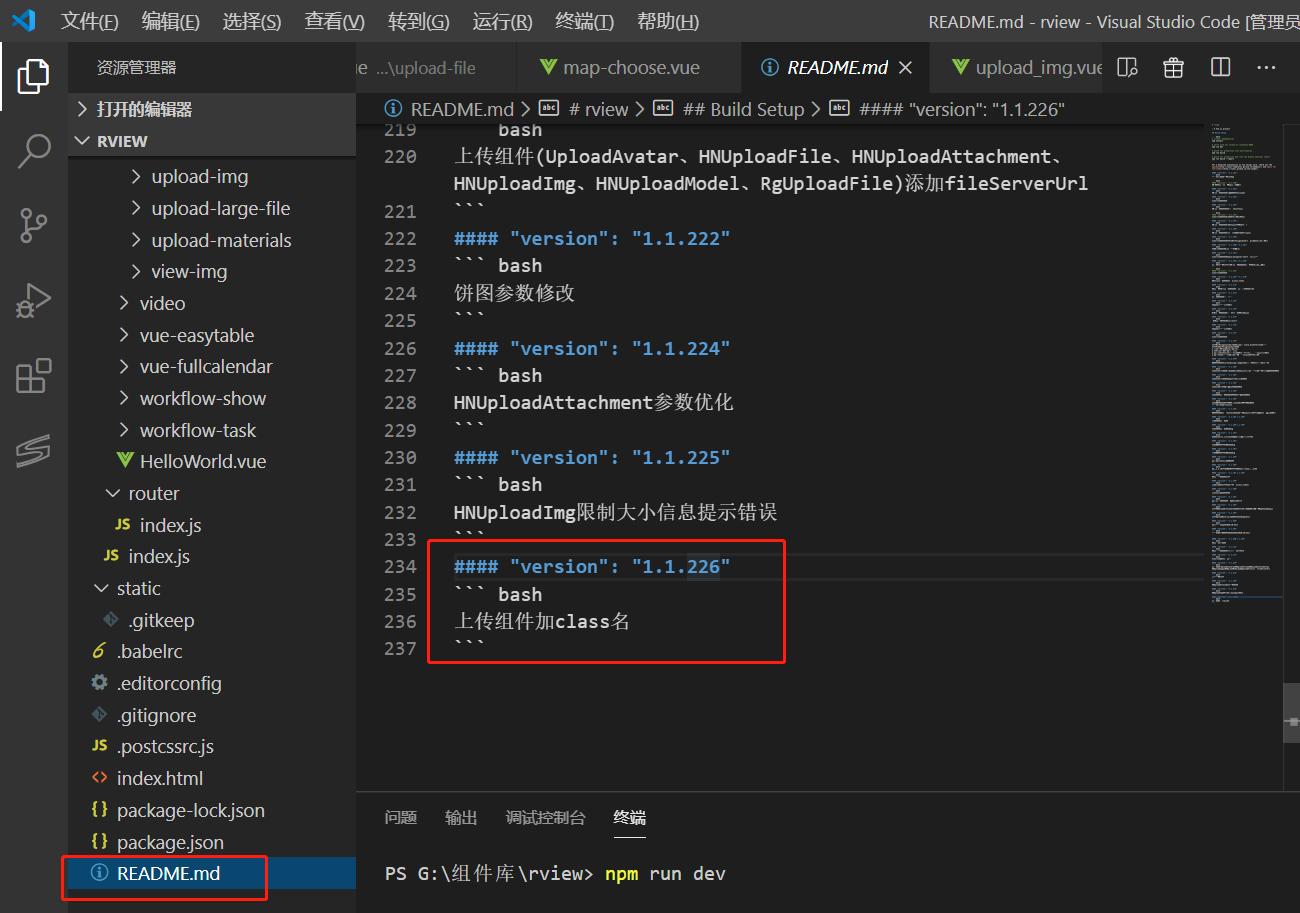The width and height of the screenshot is (1300, 913).
Task: Open the 终端(T) menu
Action: click(584, 21)
